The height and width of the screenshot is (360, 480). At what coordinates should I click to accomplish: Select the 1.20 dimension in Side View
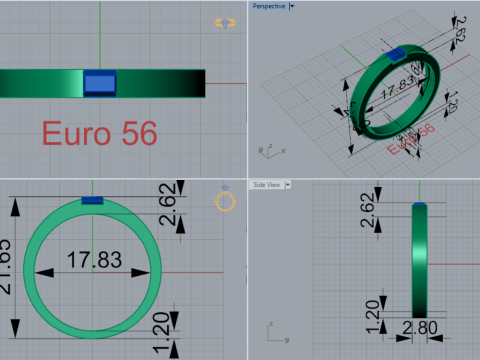372,317
